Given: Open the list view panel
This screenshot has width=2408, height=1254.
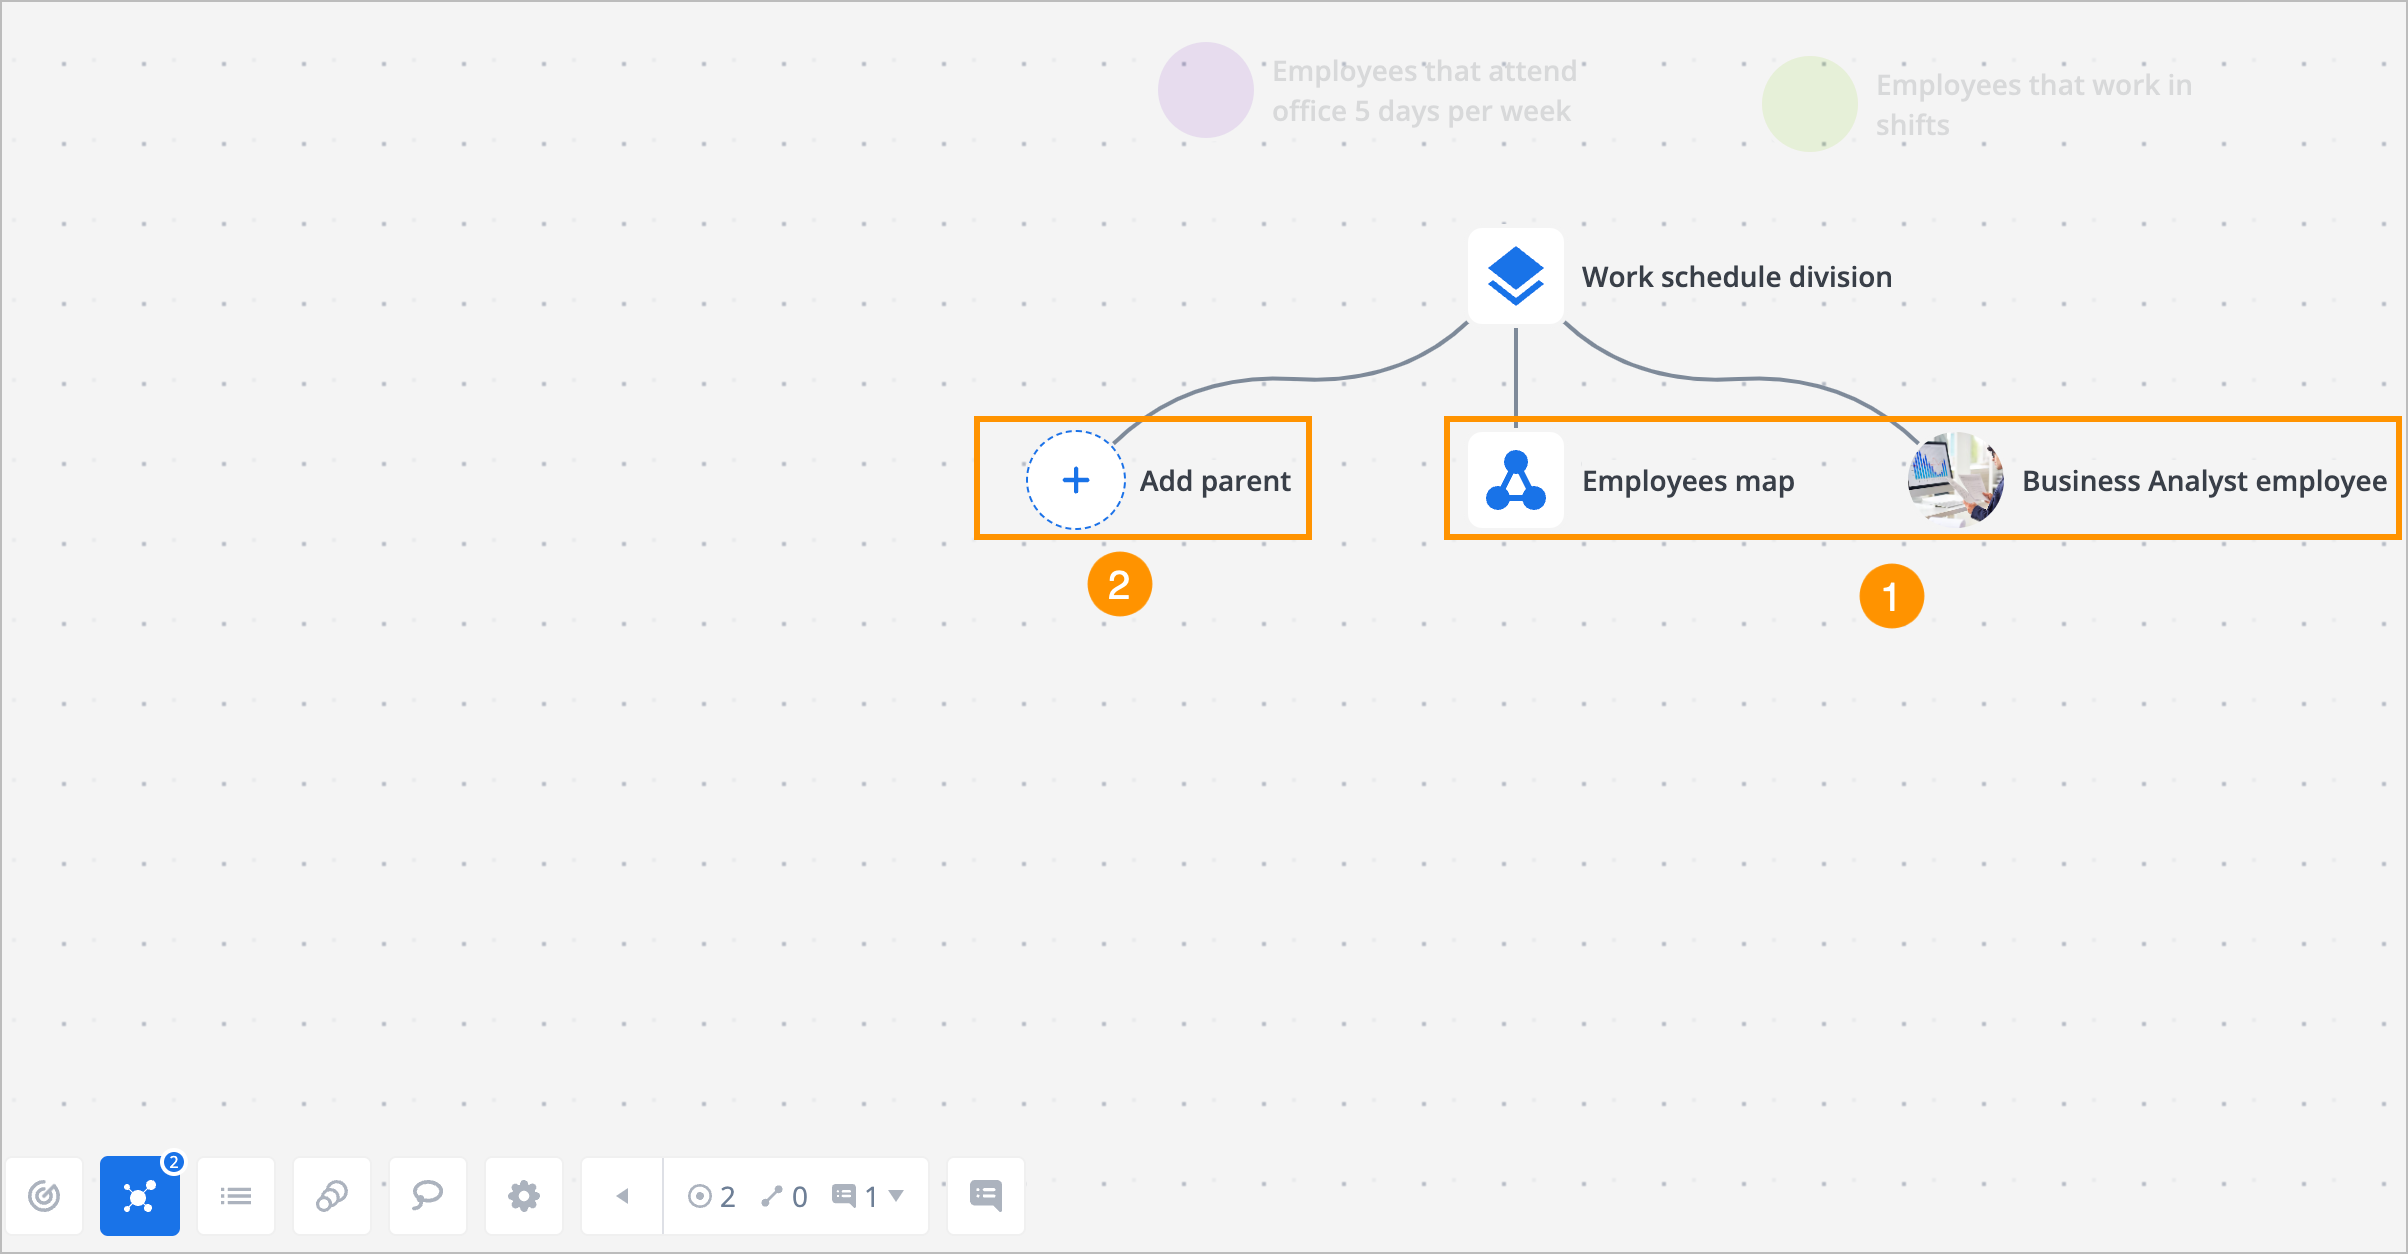Looking at the screenshot, I should [236, 1195].
